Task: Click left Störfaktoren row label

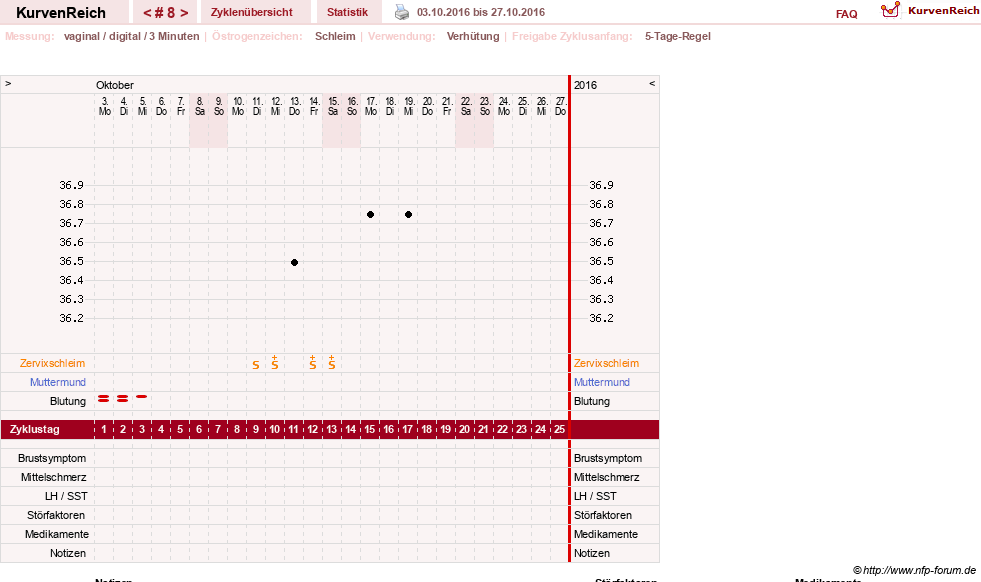Action: pos(56,515)
